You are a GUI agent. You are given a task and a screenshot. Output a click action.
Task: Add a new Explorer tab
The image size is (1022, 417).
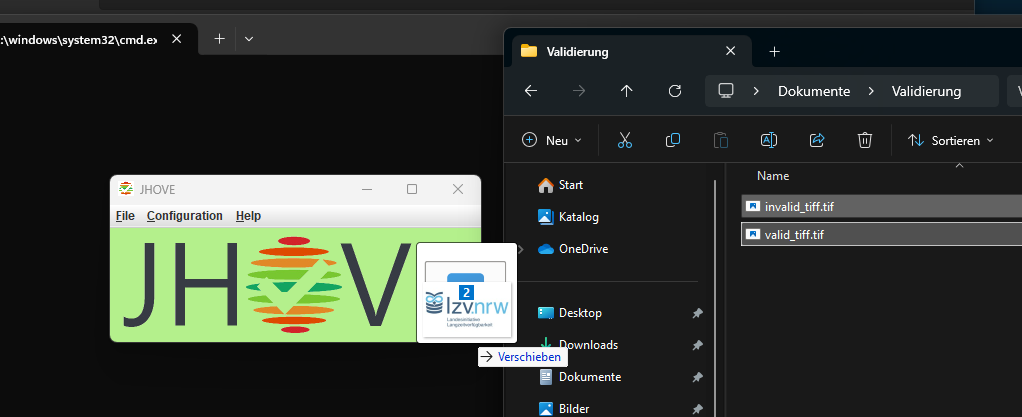click(x=774, y=51)
